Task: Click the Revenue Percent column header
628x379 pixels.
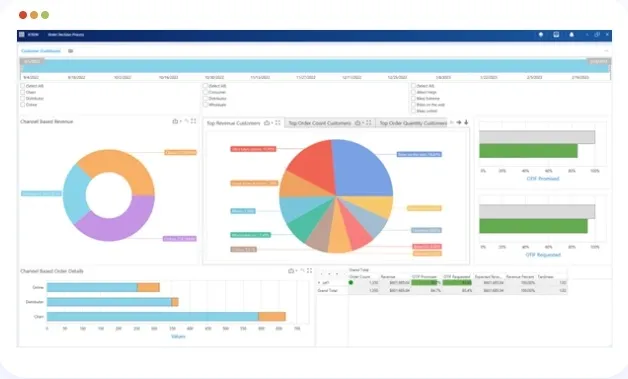Action: click(x=520, y=276)
